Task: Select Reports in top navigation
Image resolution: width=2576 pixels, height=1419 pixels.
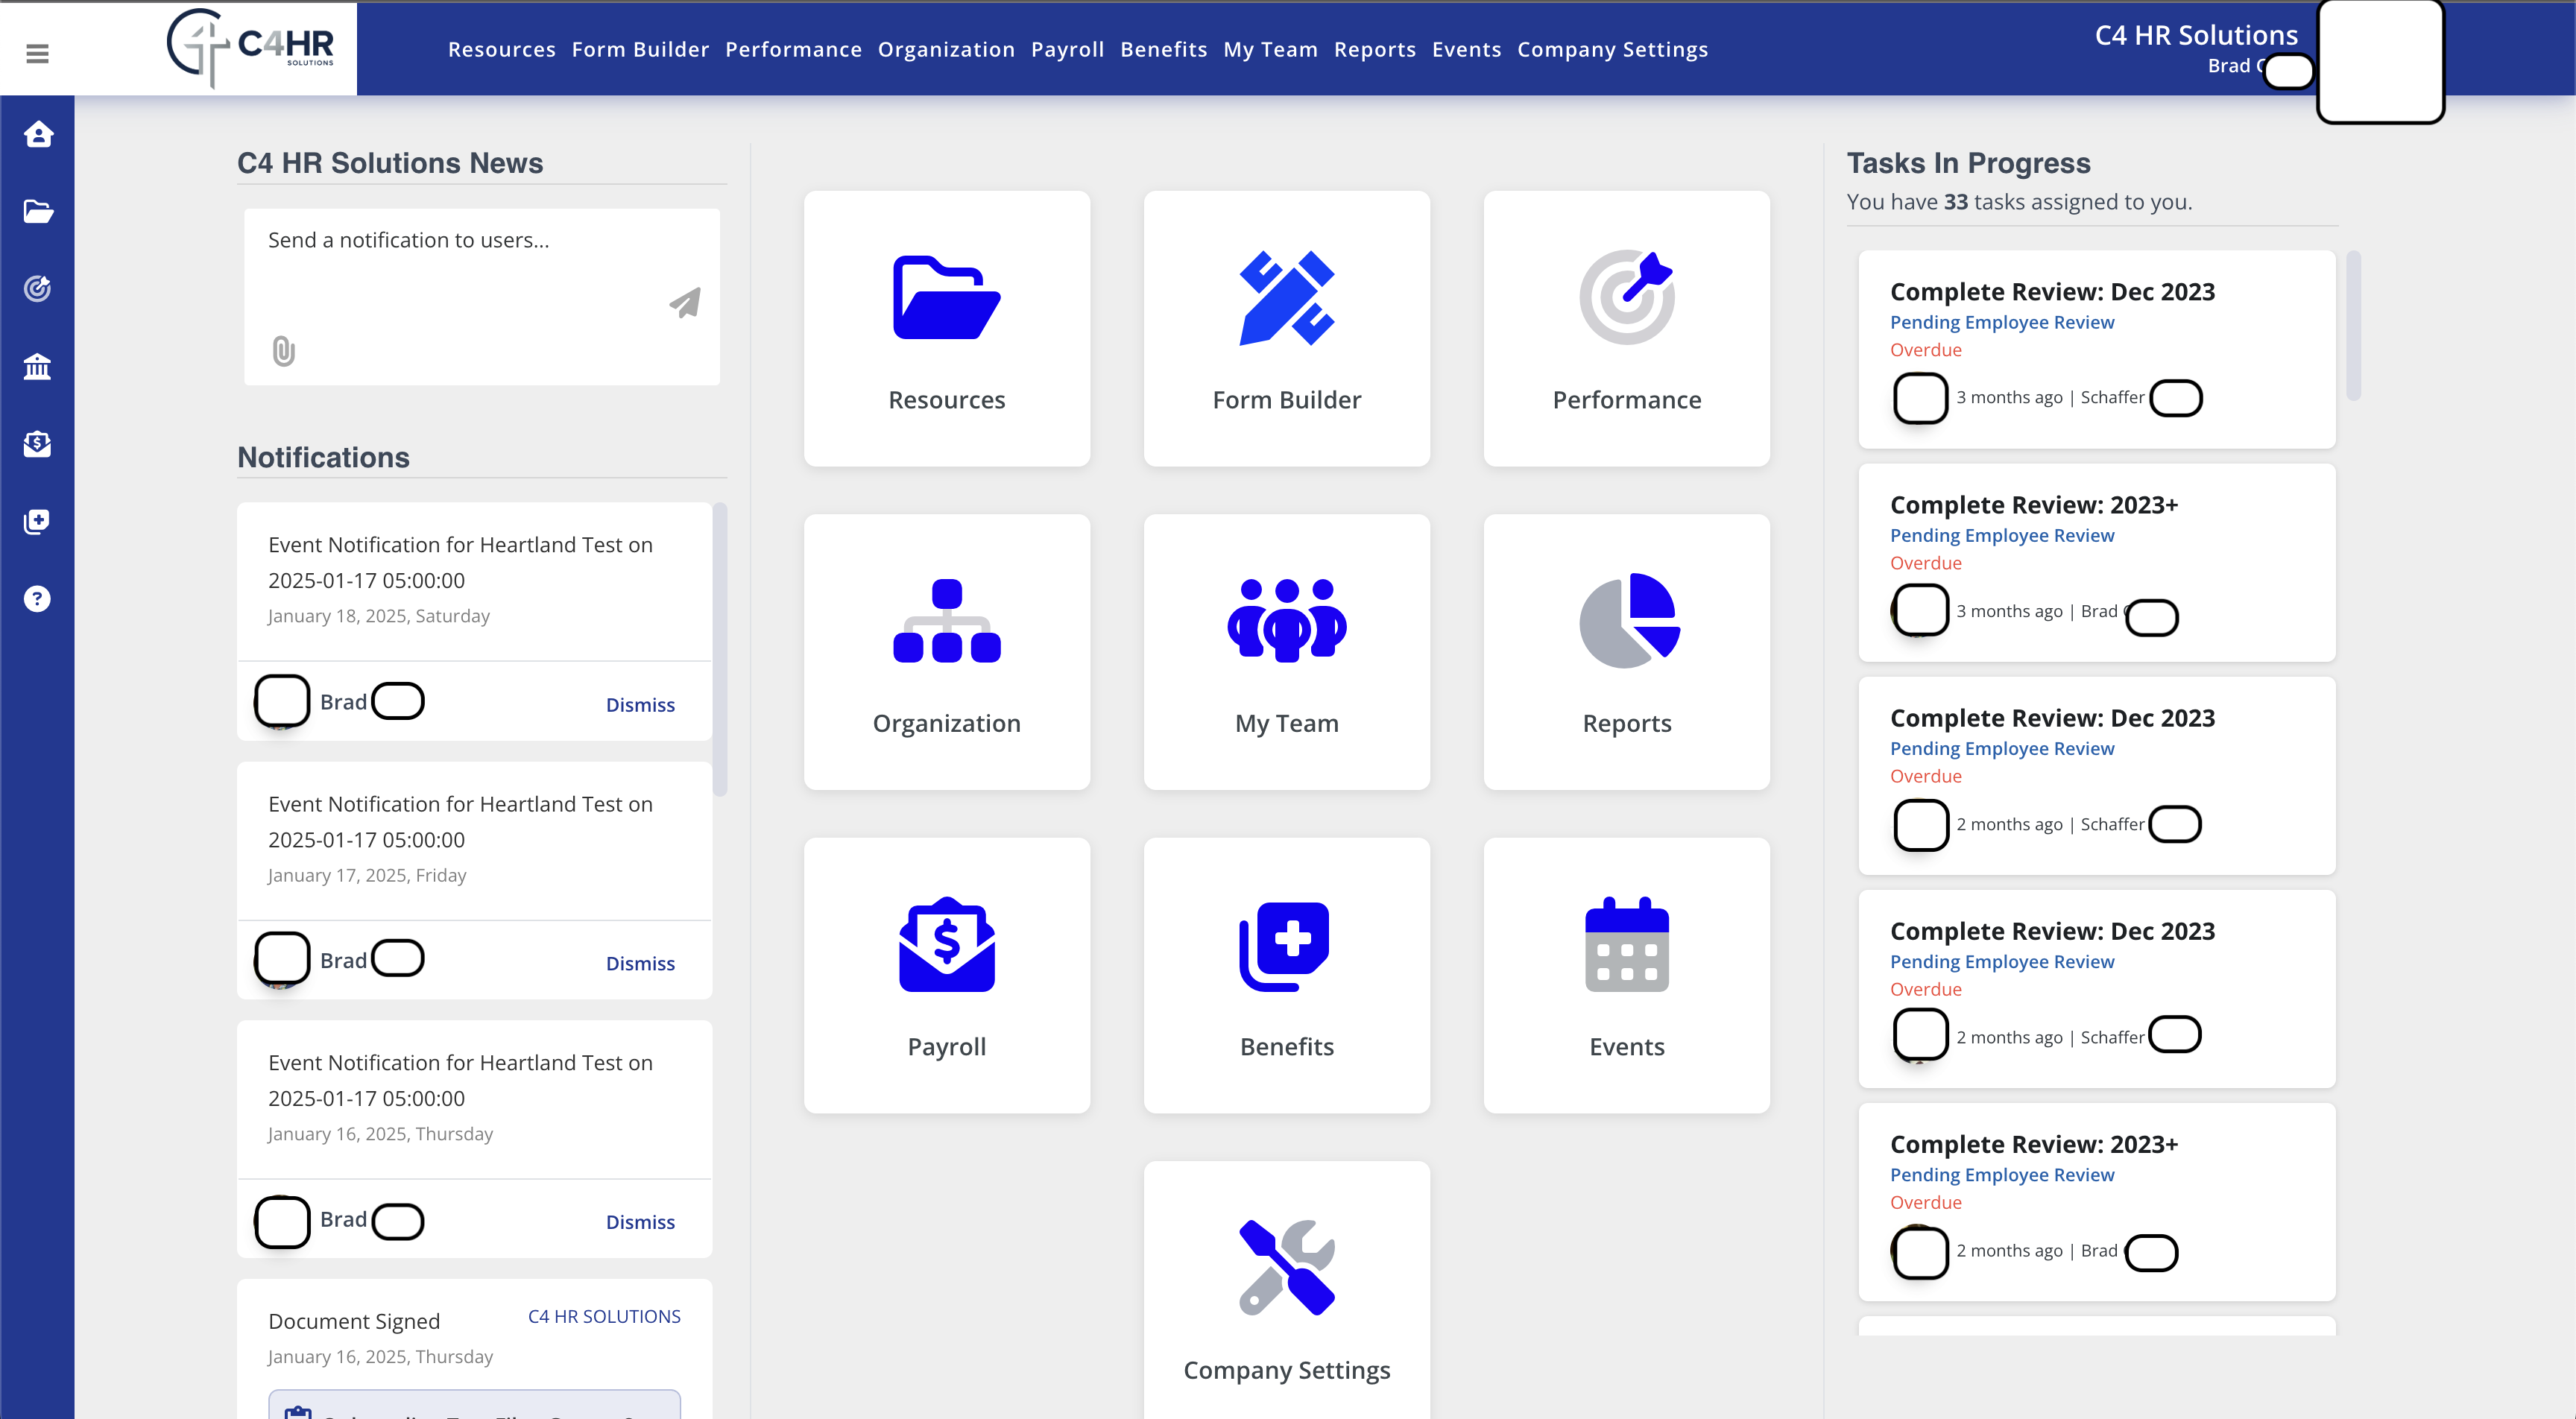Action: point(1374,49)
